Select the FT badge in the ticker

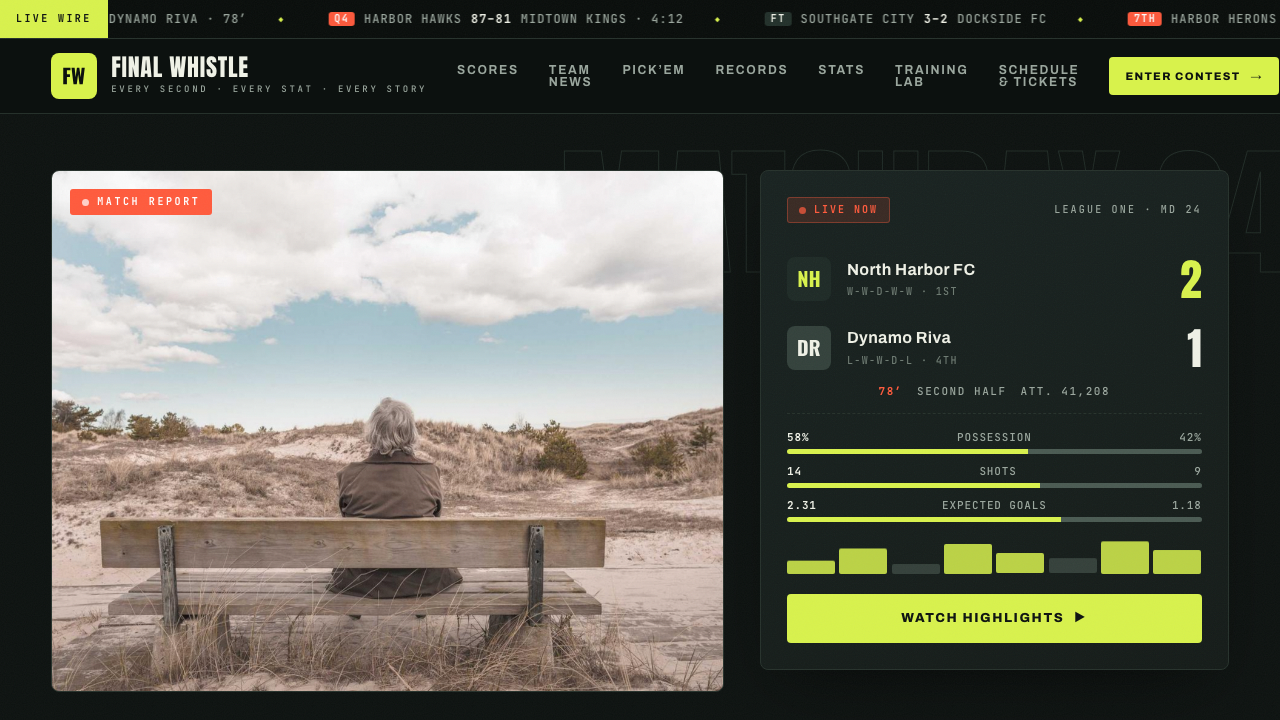click(x=778, y=19)
